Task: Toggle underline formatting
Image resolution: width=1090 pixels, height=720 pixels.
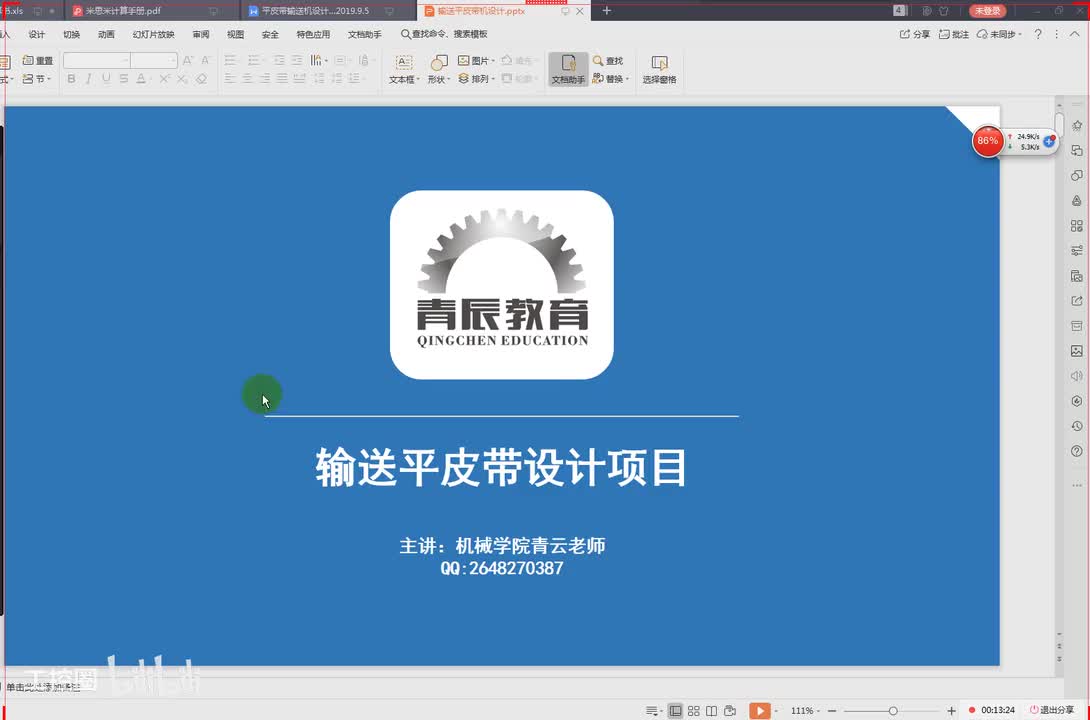Action: tap(106, 79)
